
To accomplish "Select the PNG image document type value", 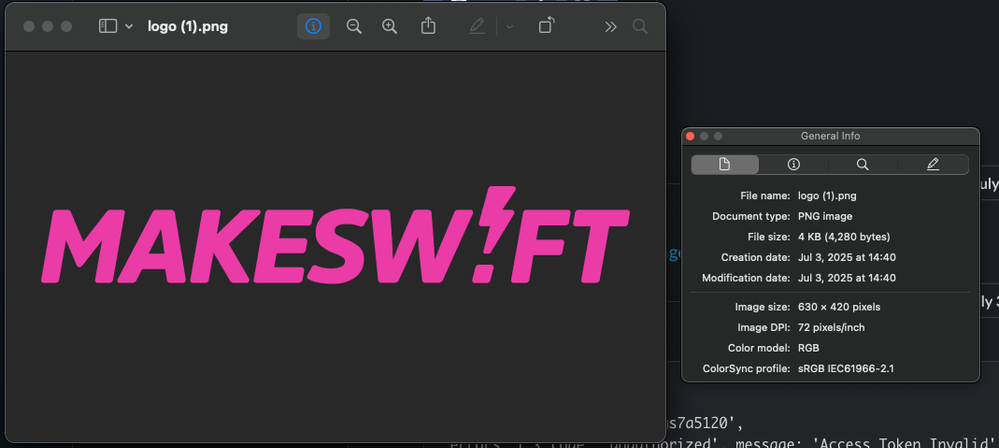I will click(x=825, y=216).
